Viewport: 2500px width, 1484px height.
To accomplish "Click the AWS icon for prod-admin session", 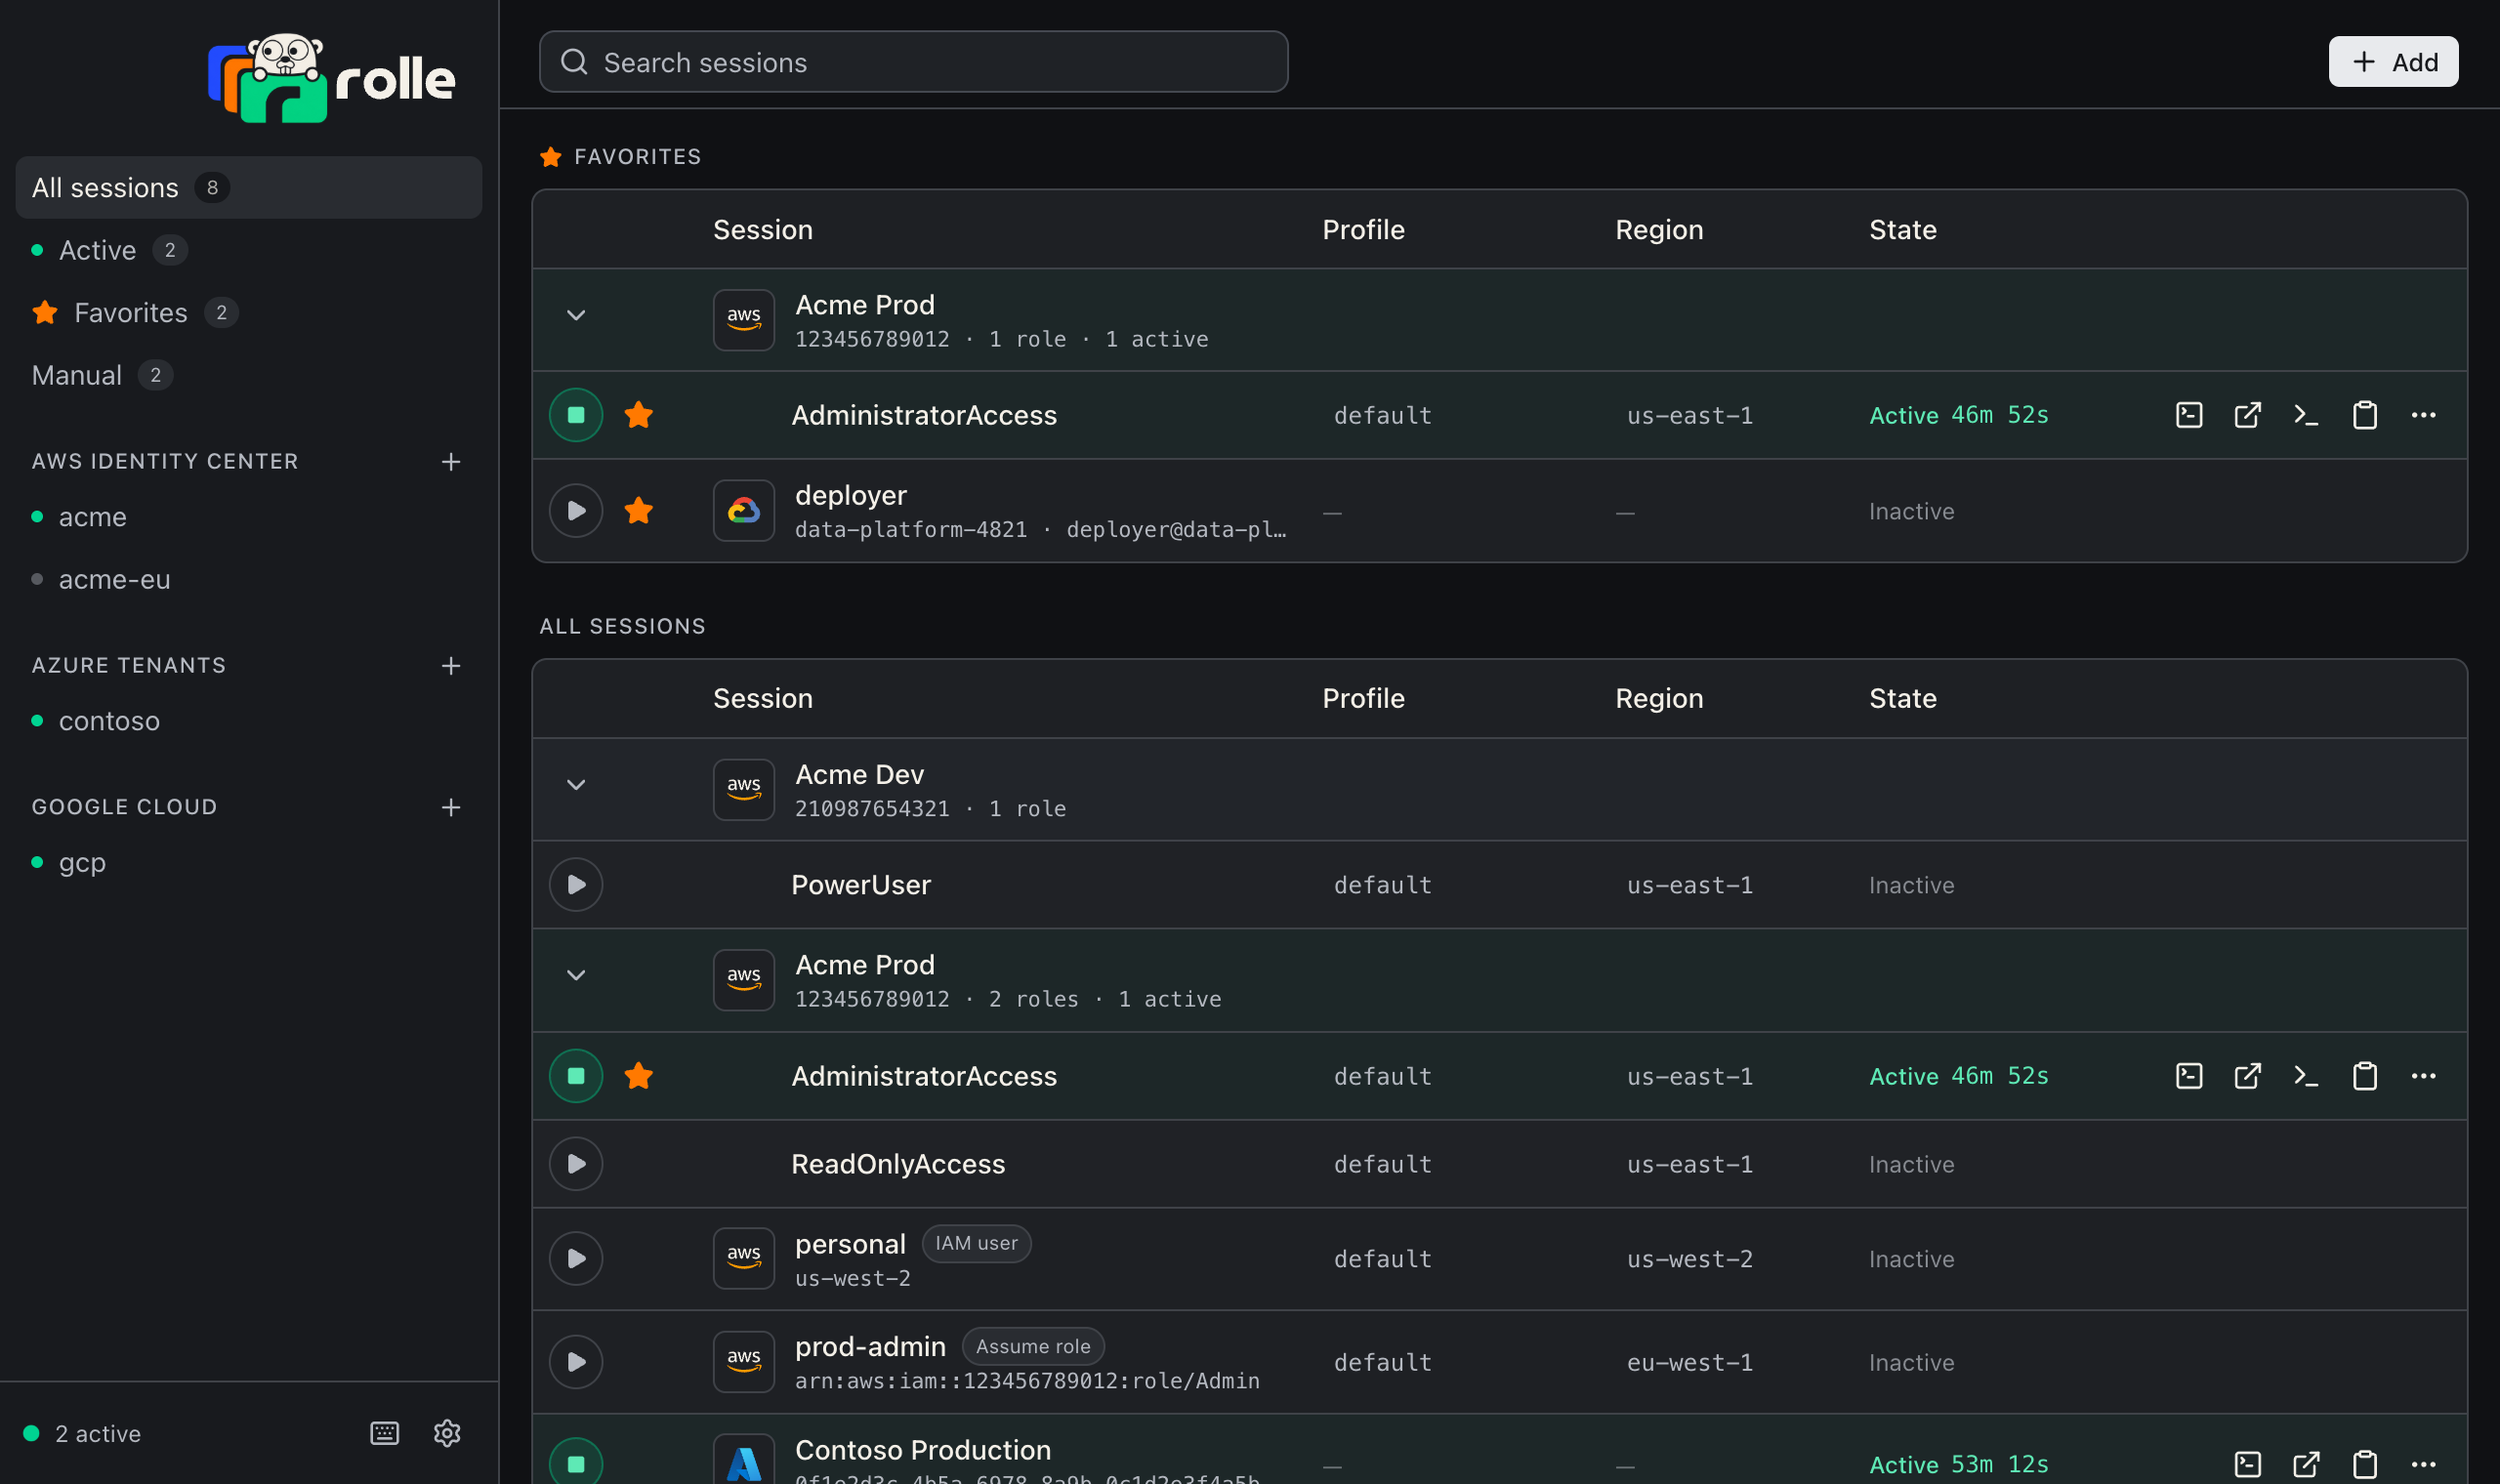I will coord(743,1362).
